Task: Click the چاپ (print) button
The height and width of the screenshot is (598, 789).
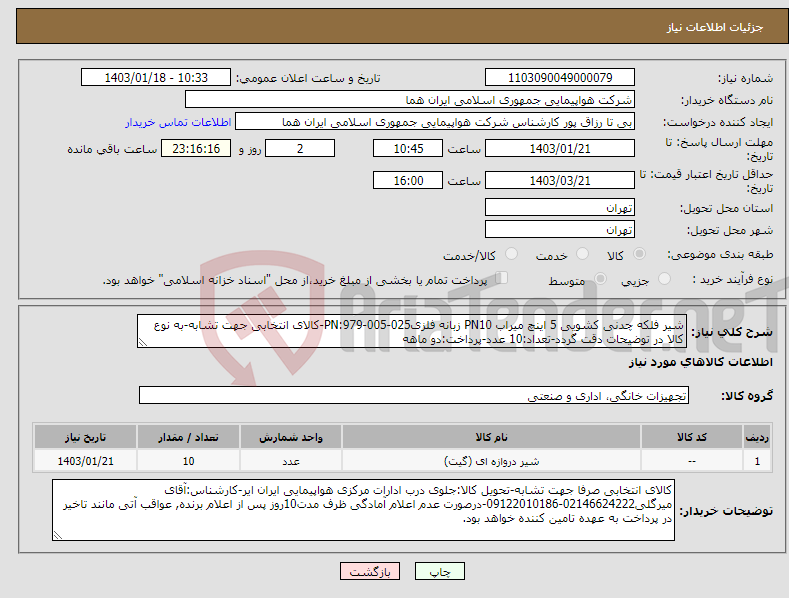Action: [x=439, y=571]
